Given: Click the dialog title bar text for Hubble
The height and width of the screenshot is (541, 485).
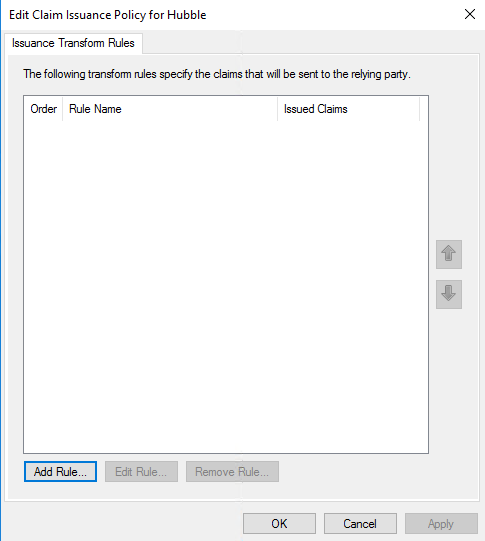Looking at the screenshot, I should [108, 15].
